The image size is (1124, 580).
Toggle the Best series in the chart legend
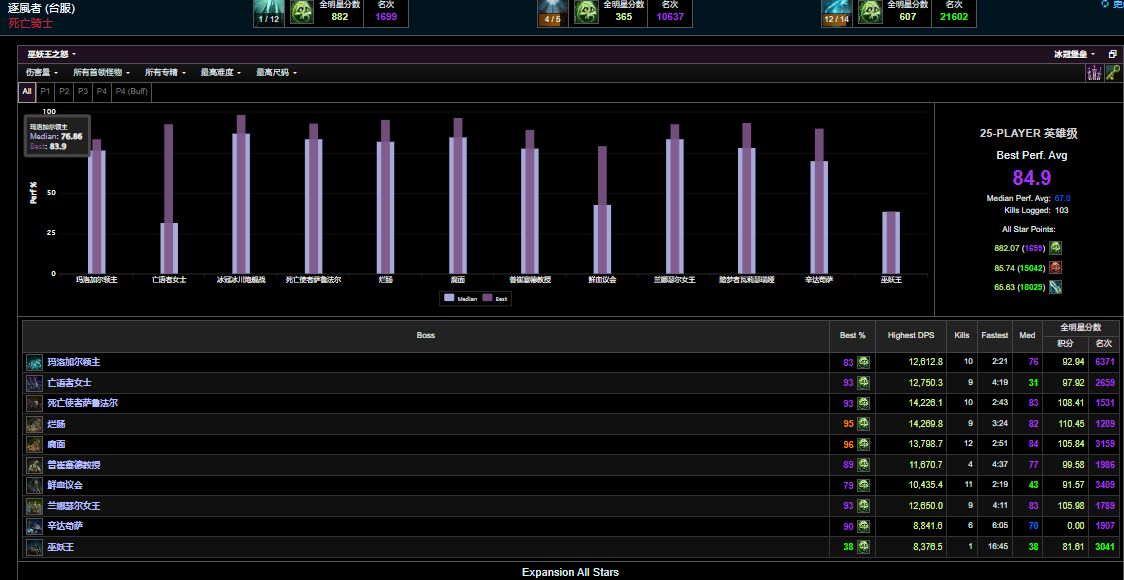(x=496, y=298)
